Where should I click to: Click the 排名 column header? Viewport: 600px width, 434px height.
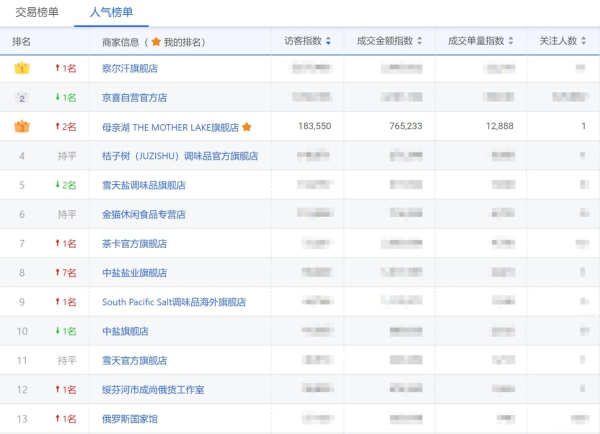pos(21,41)
